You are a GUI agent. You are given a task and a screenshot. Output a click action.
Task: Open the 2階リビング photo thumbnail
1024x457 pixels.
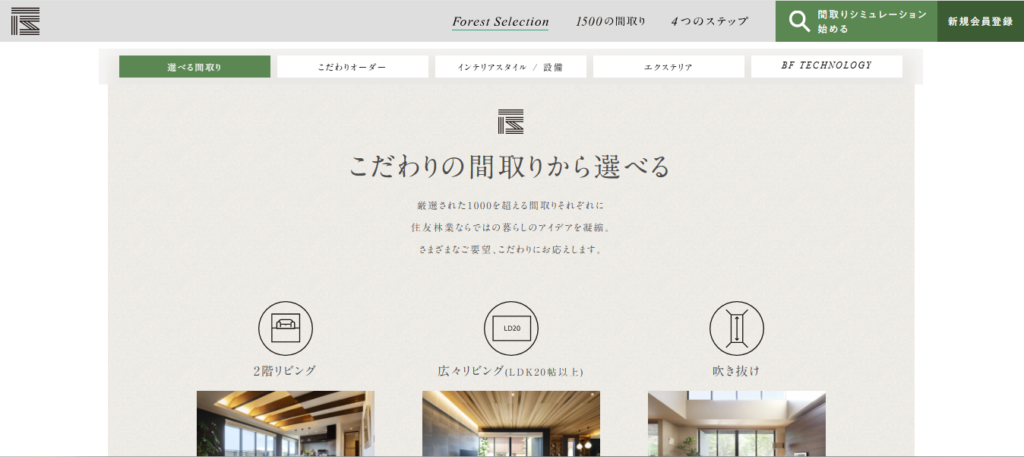tap(285, 424)
